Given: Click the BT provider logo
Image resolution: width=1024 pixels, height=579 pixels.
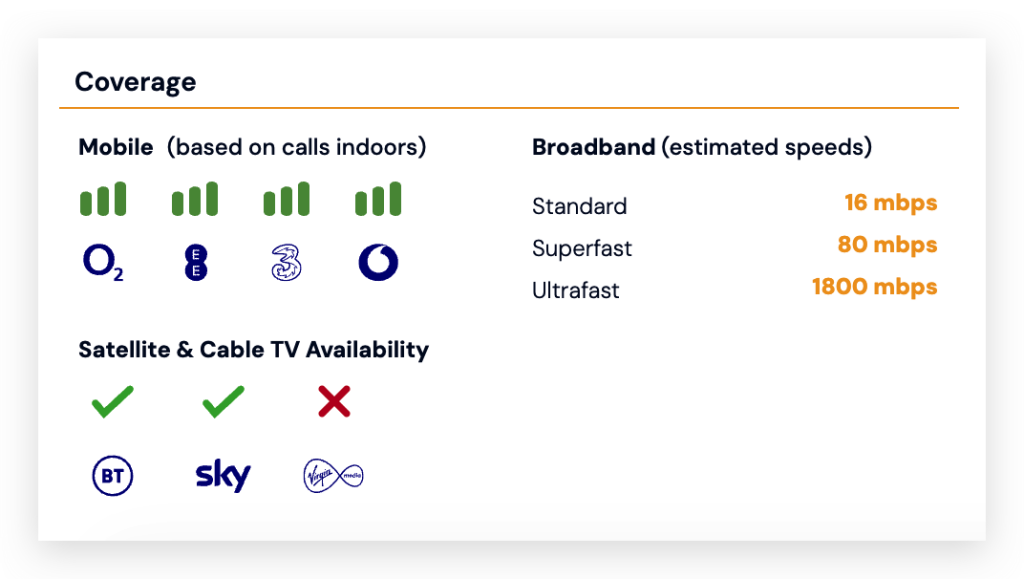Looking at the screenshot, I should pyautogui.click(x=112, y=475).
